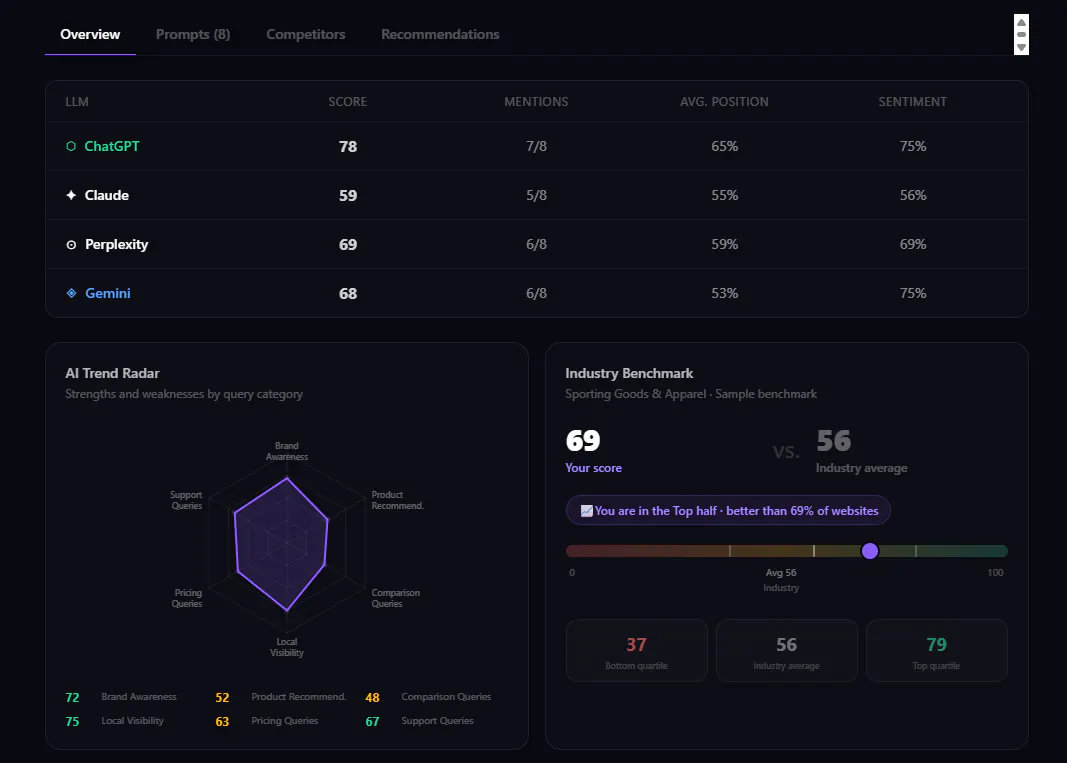Screen dimensions: 1067x763
Task: Click ChatGPT's 65% average position
Action: point(725,146)
